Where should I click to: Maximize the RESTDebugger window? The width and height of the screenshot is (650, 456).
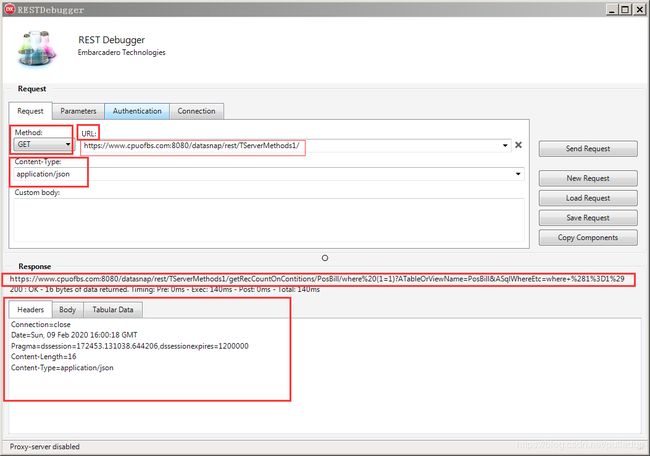point(625,9)
